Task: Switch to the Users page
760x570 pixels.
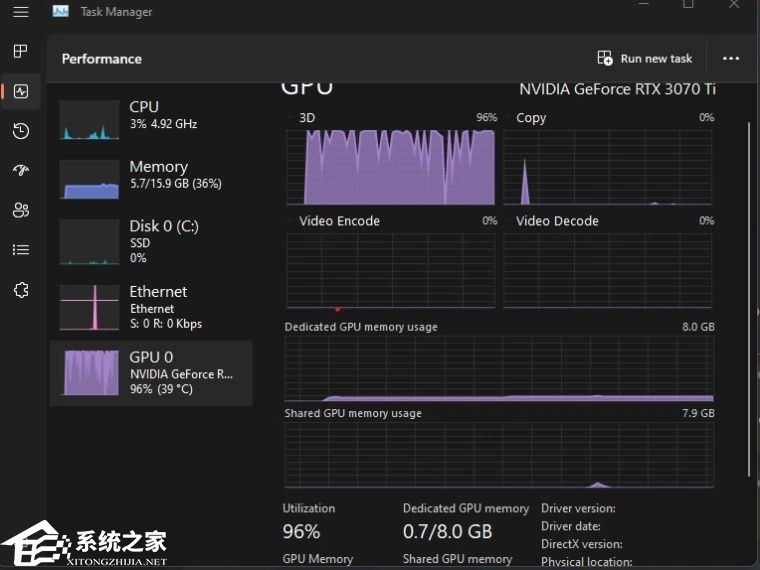Action: tap(20, 210)
